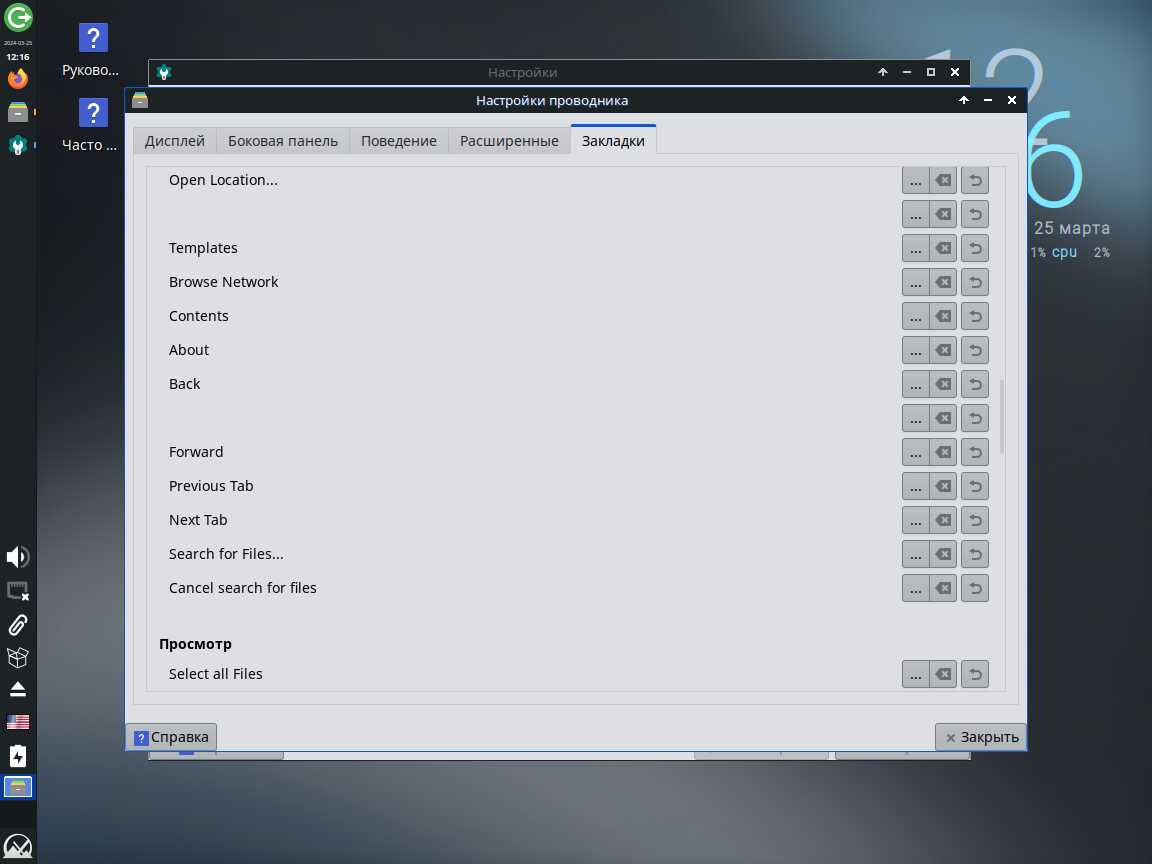Viewport: 1152px width, 864px height.
Task: Clear the Browse Network shortcut
Action: (943, 282)
